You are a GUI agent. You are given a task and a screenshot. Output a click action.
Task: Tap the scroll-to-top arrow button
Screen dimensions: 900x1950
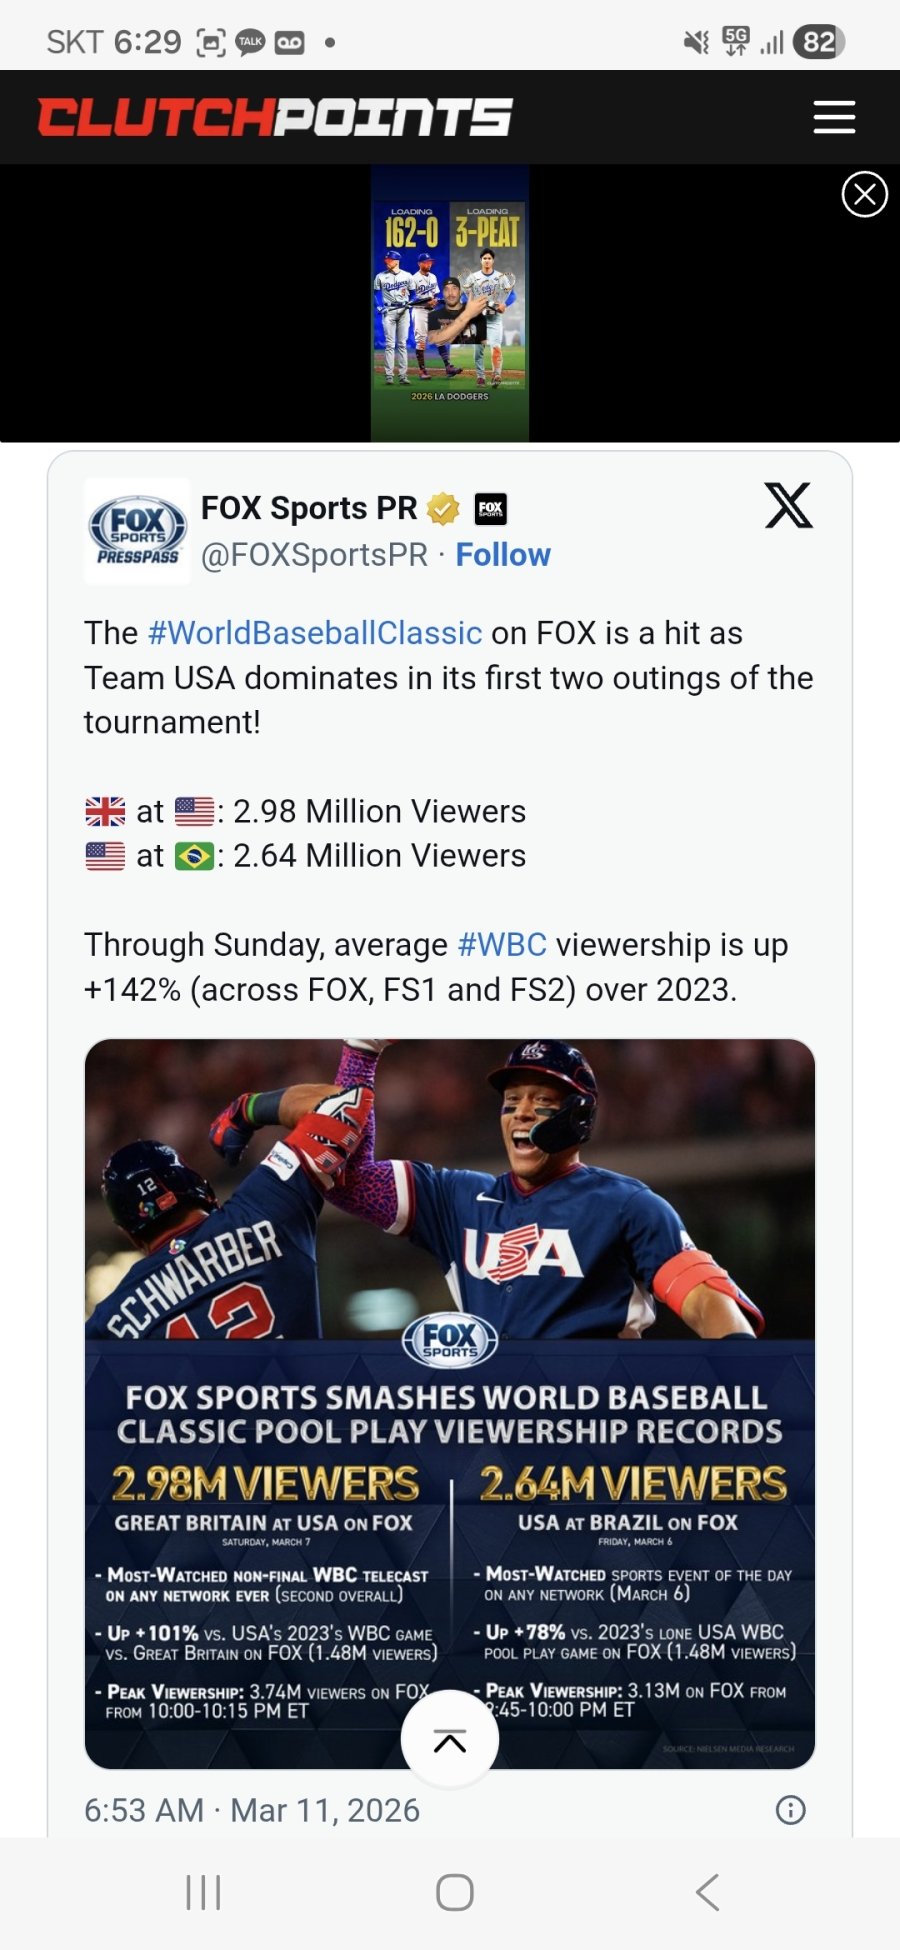click(x=450, y=1740)
